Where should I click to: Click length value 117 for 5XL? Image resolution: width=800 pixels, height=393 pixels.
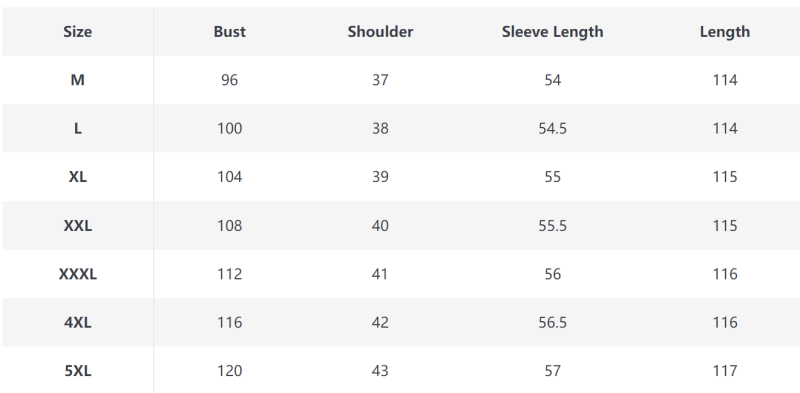724,371
